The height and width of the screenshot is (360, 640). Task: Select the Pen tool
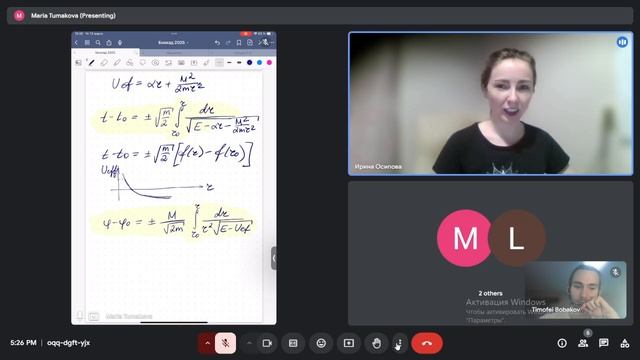91,62
